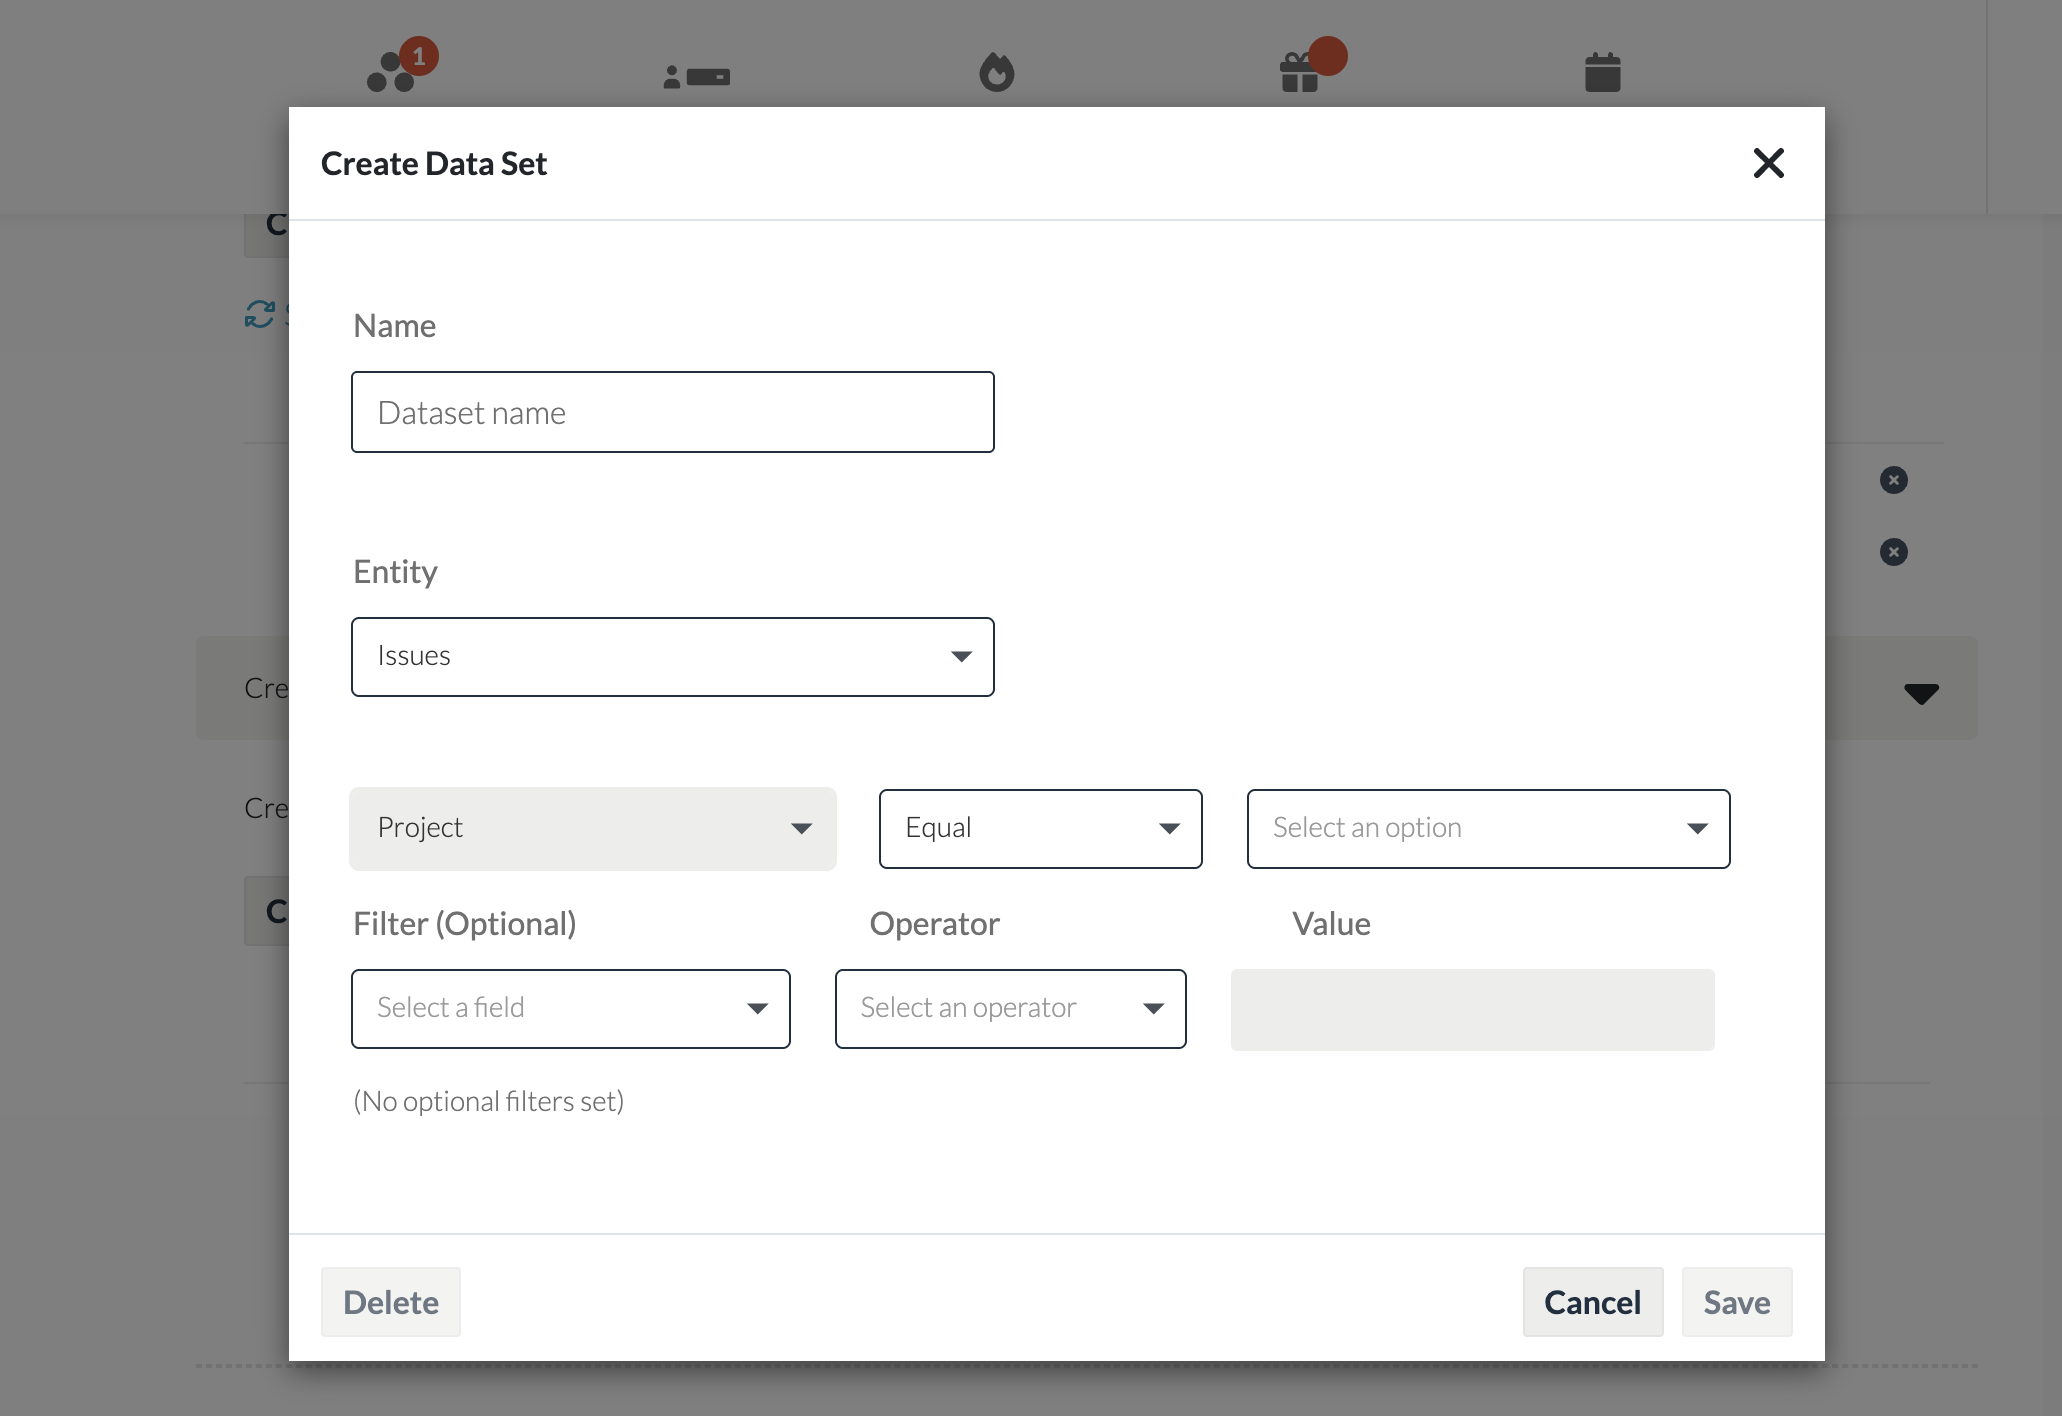Click the flame icon in top bar
Image resolution: width=2062 pixels, height=1416 pixels.
pos(996,72)
